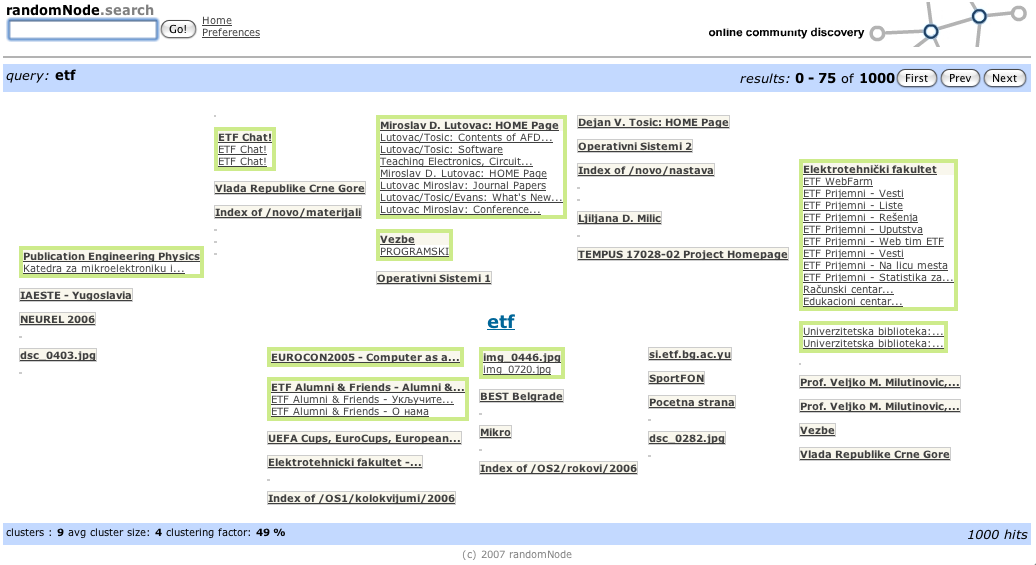Open Index of /novo/materijali result

coord(288,212)
